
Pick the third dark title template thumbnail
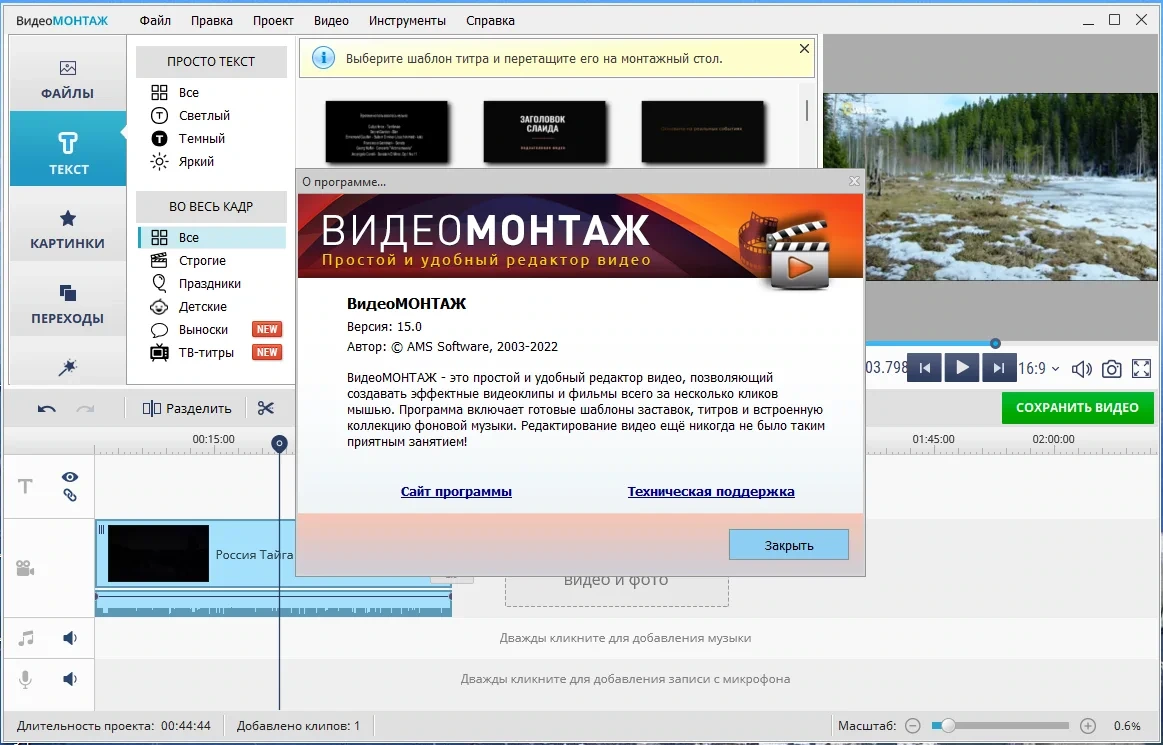tap(702, 131)
